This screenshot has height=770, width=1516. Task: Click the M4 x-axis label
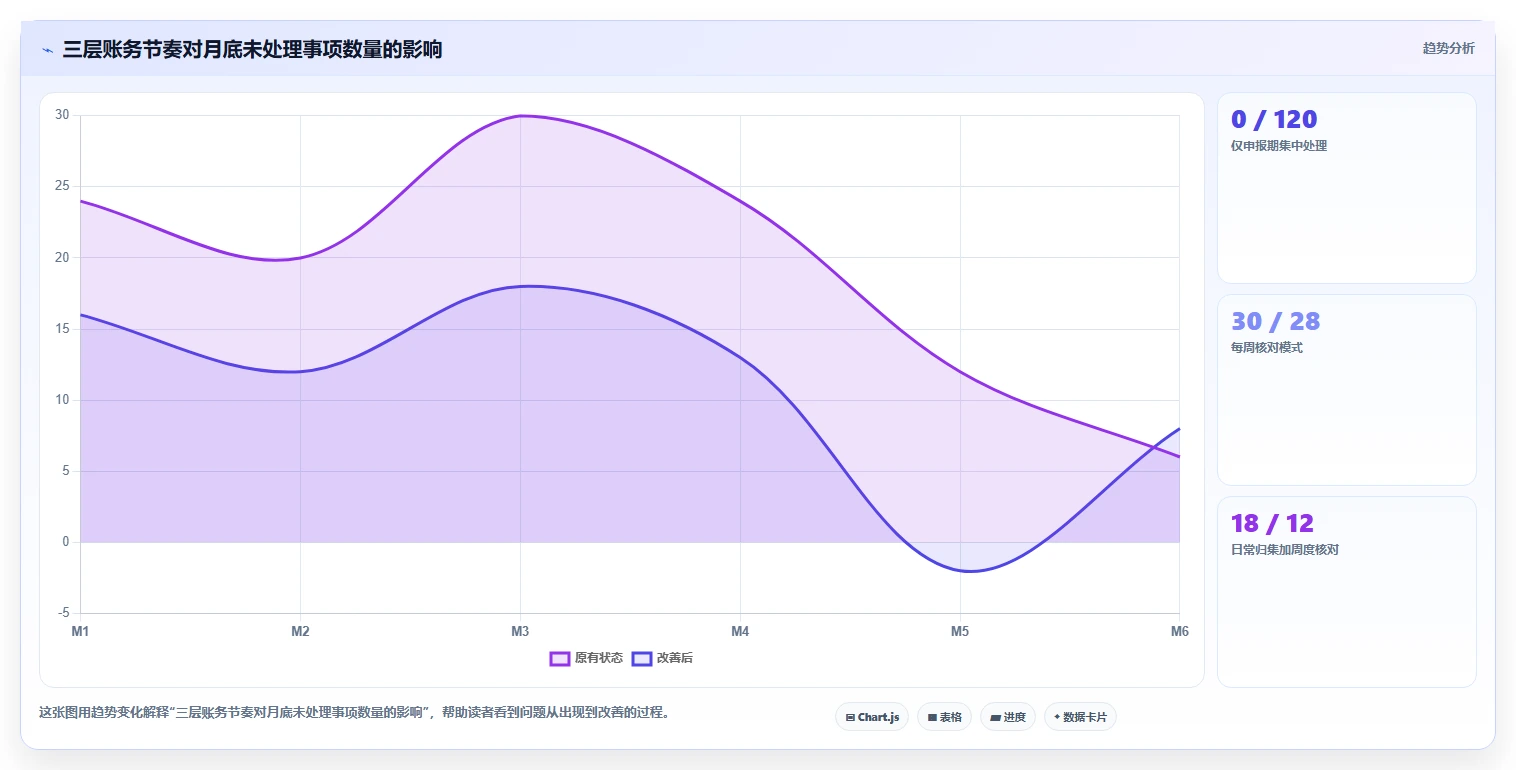click(x=740, y=631)
